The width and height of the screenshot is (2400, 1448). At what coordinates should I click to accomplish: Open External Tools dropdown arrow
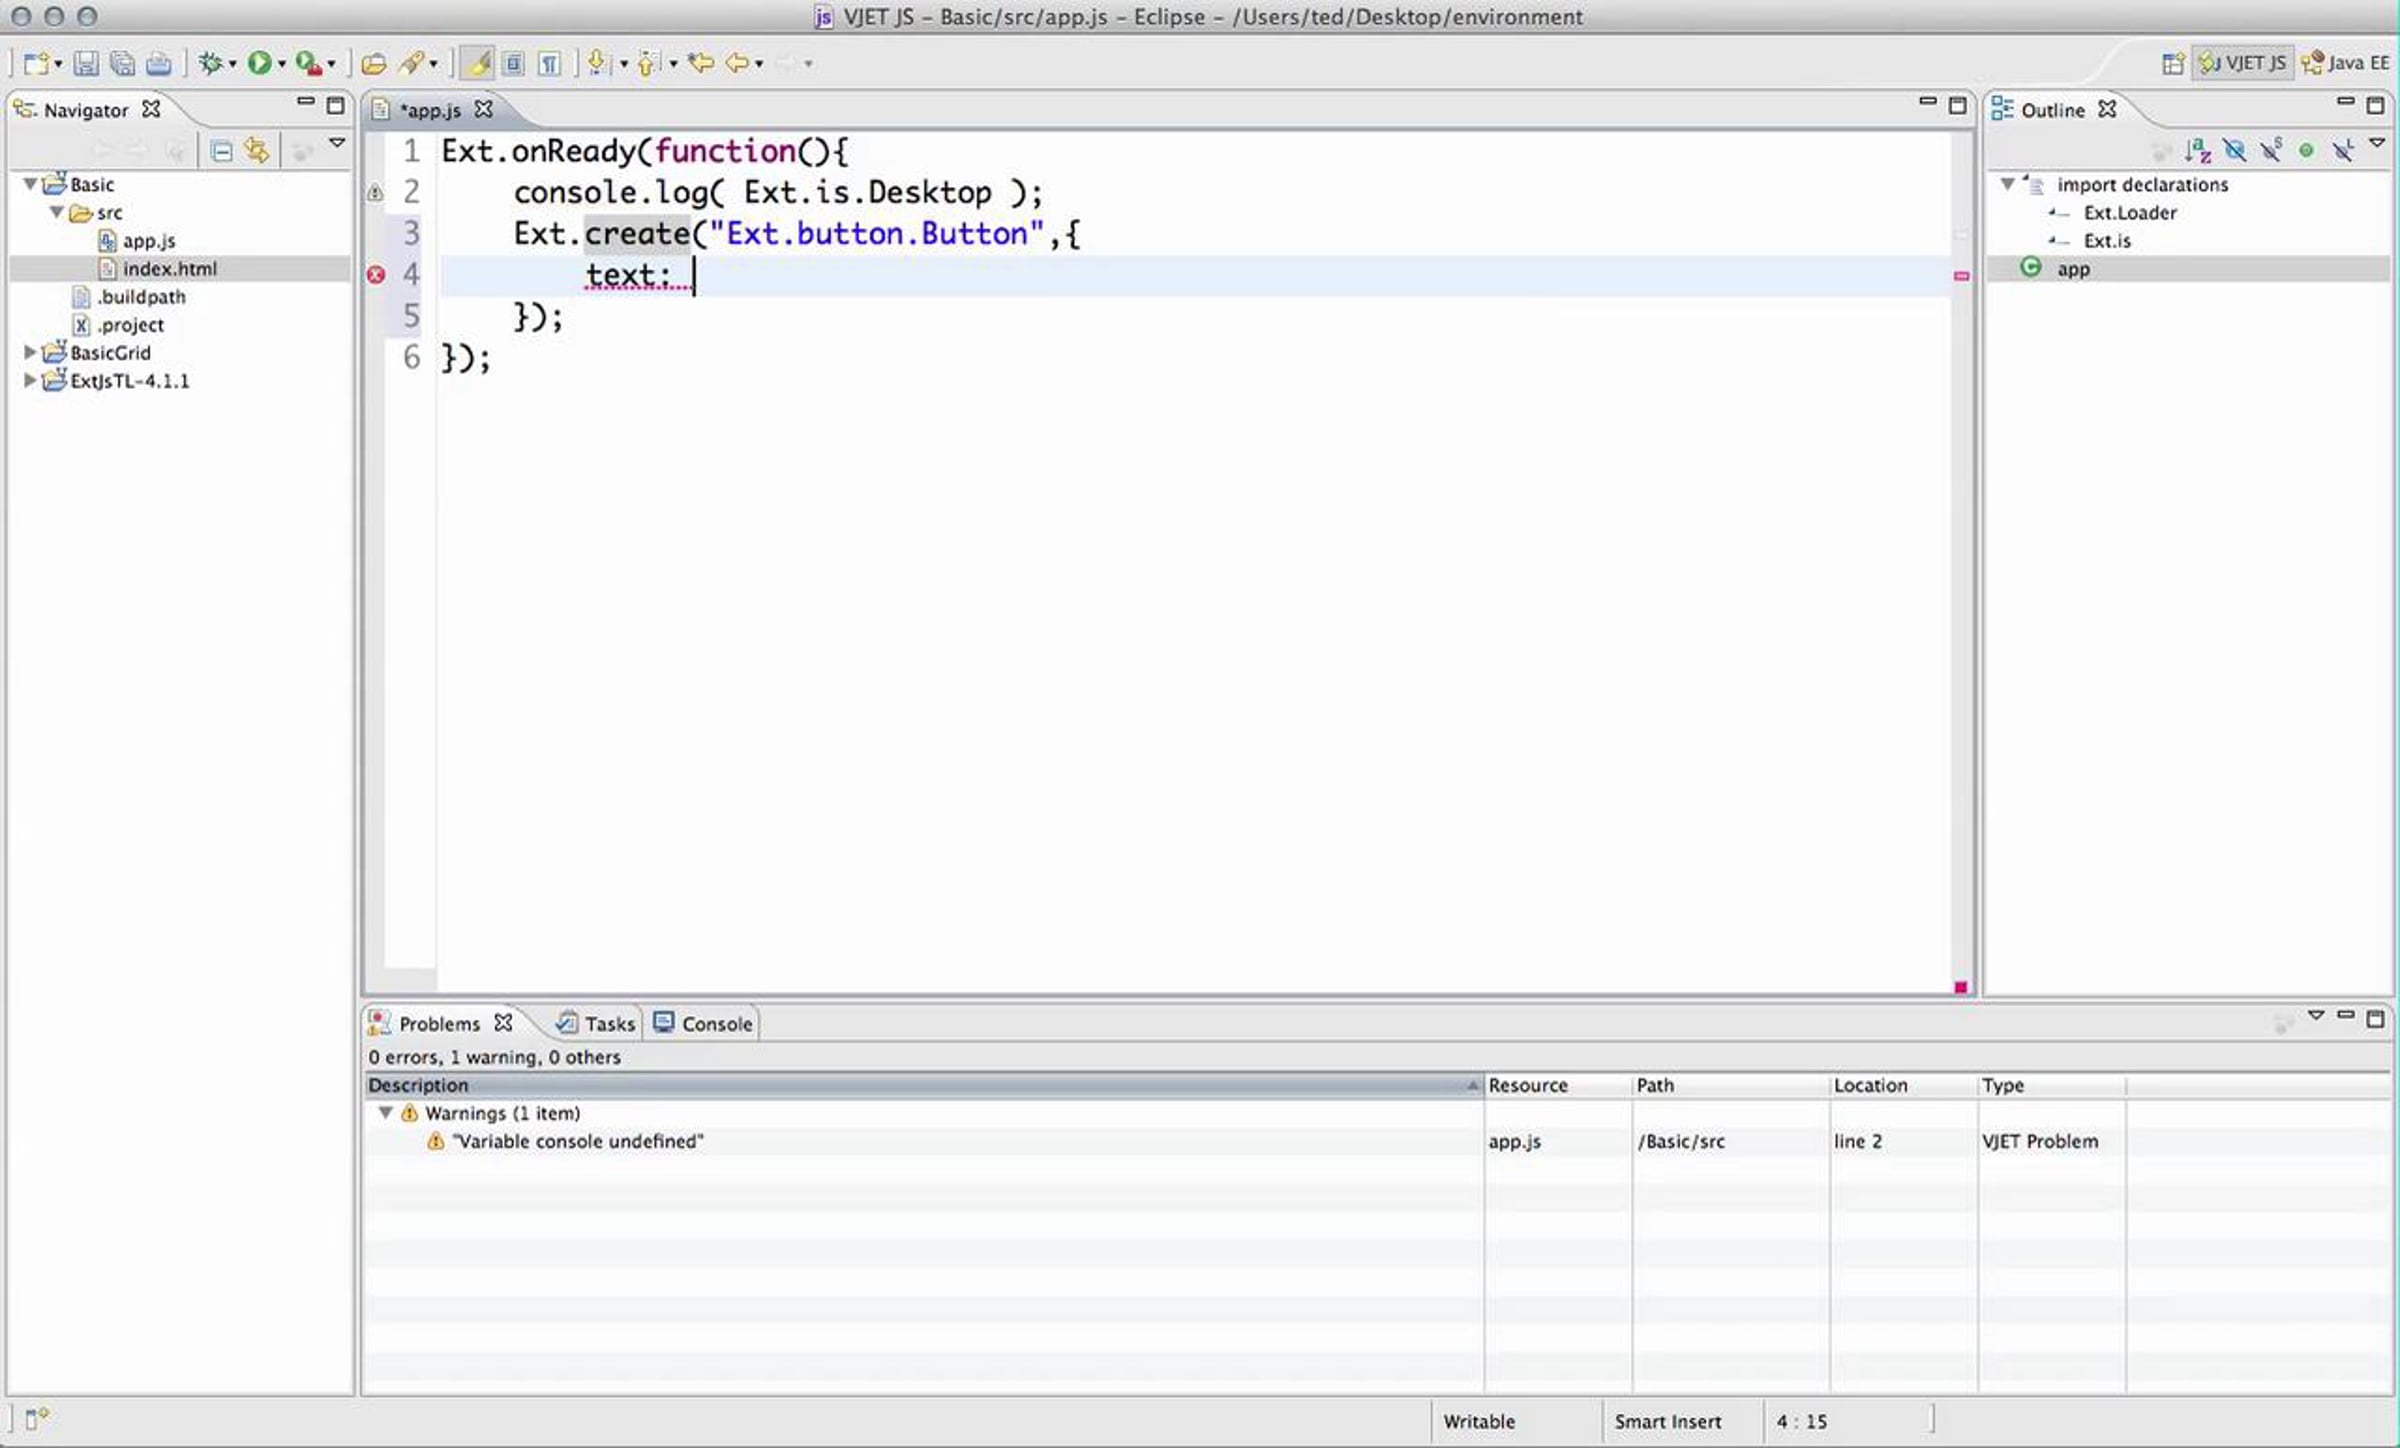331,65
